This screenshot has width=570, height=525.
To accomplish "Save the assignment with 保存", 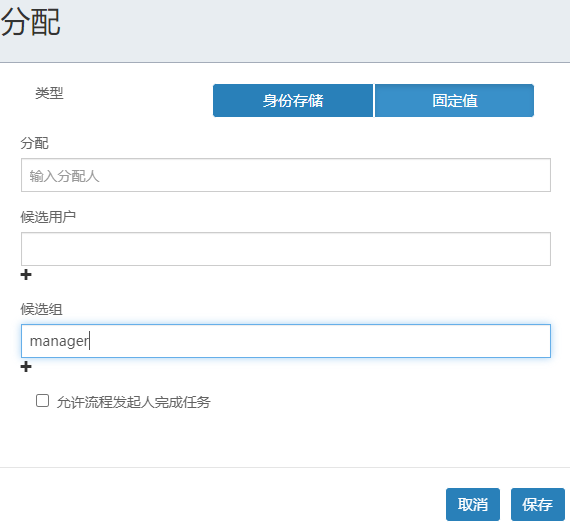I will pyautogui.click(x=538, y=504).
